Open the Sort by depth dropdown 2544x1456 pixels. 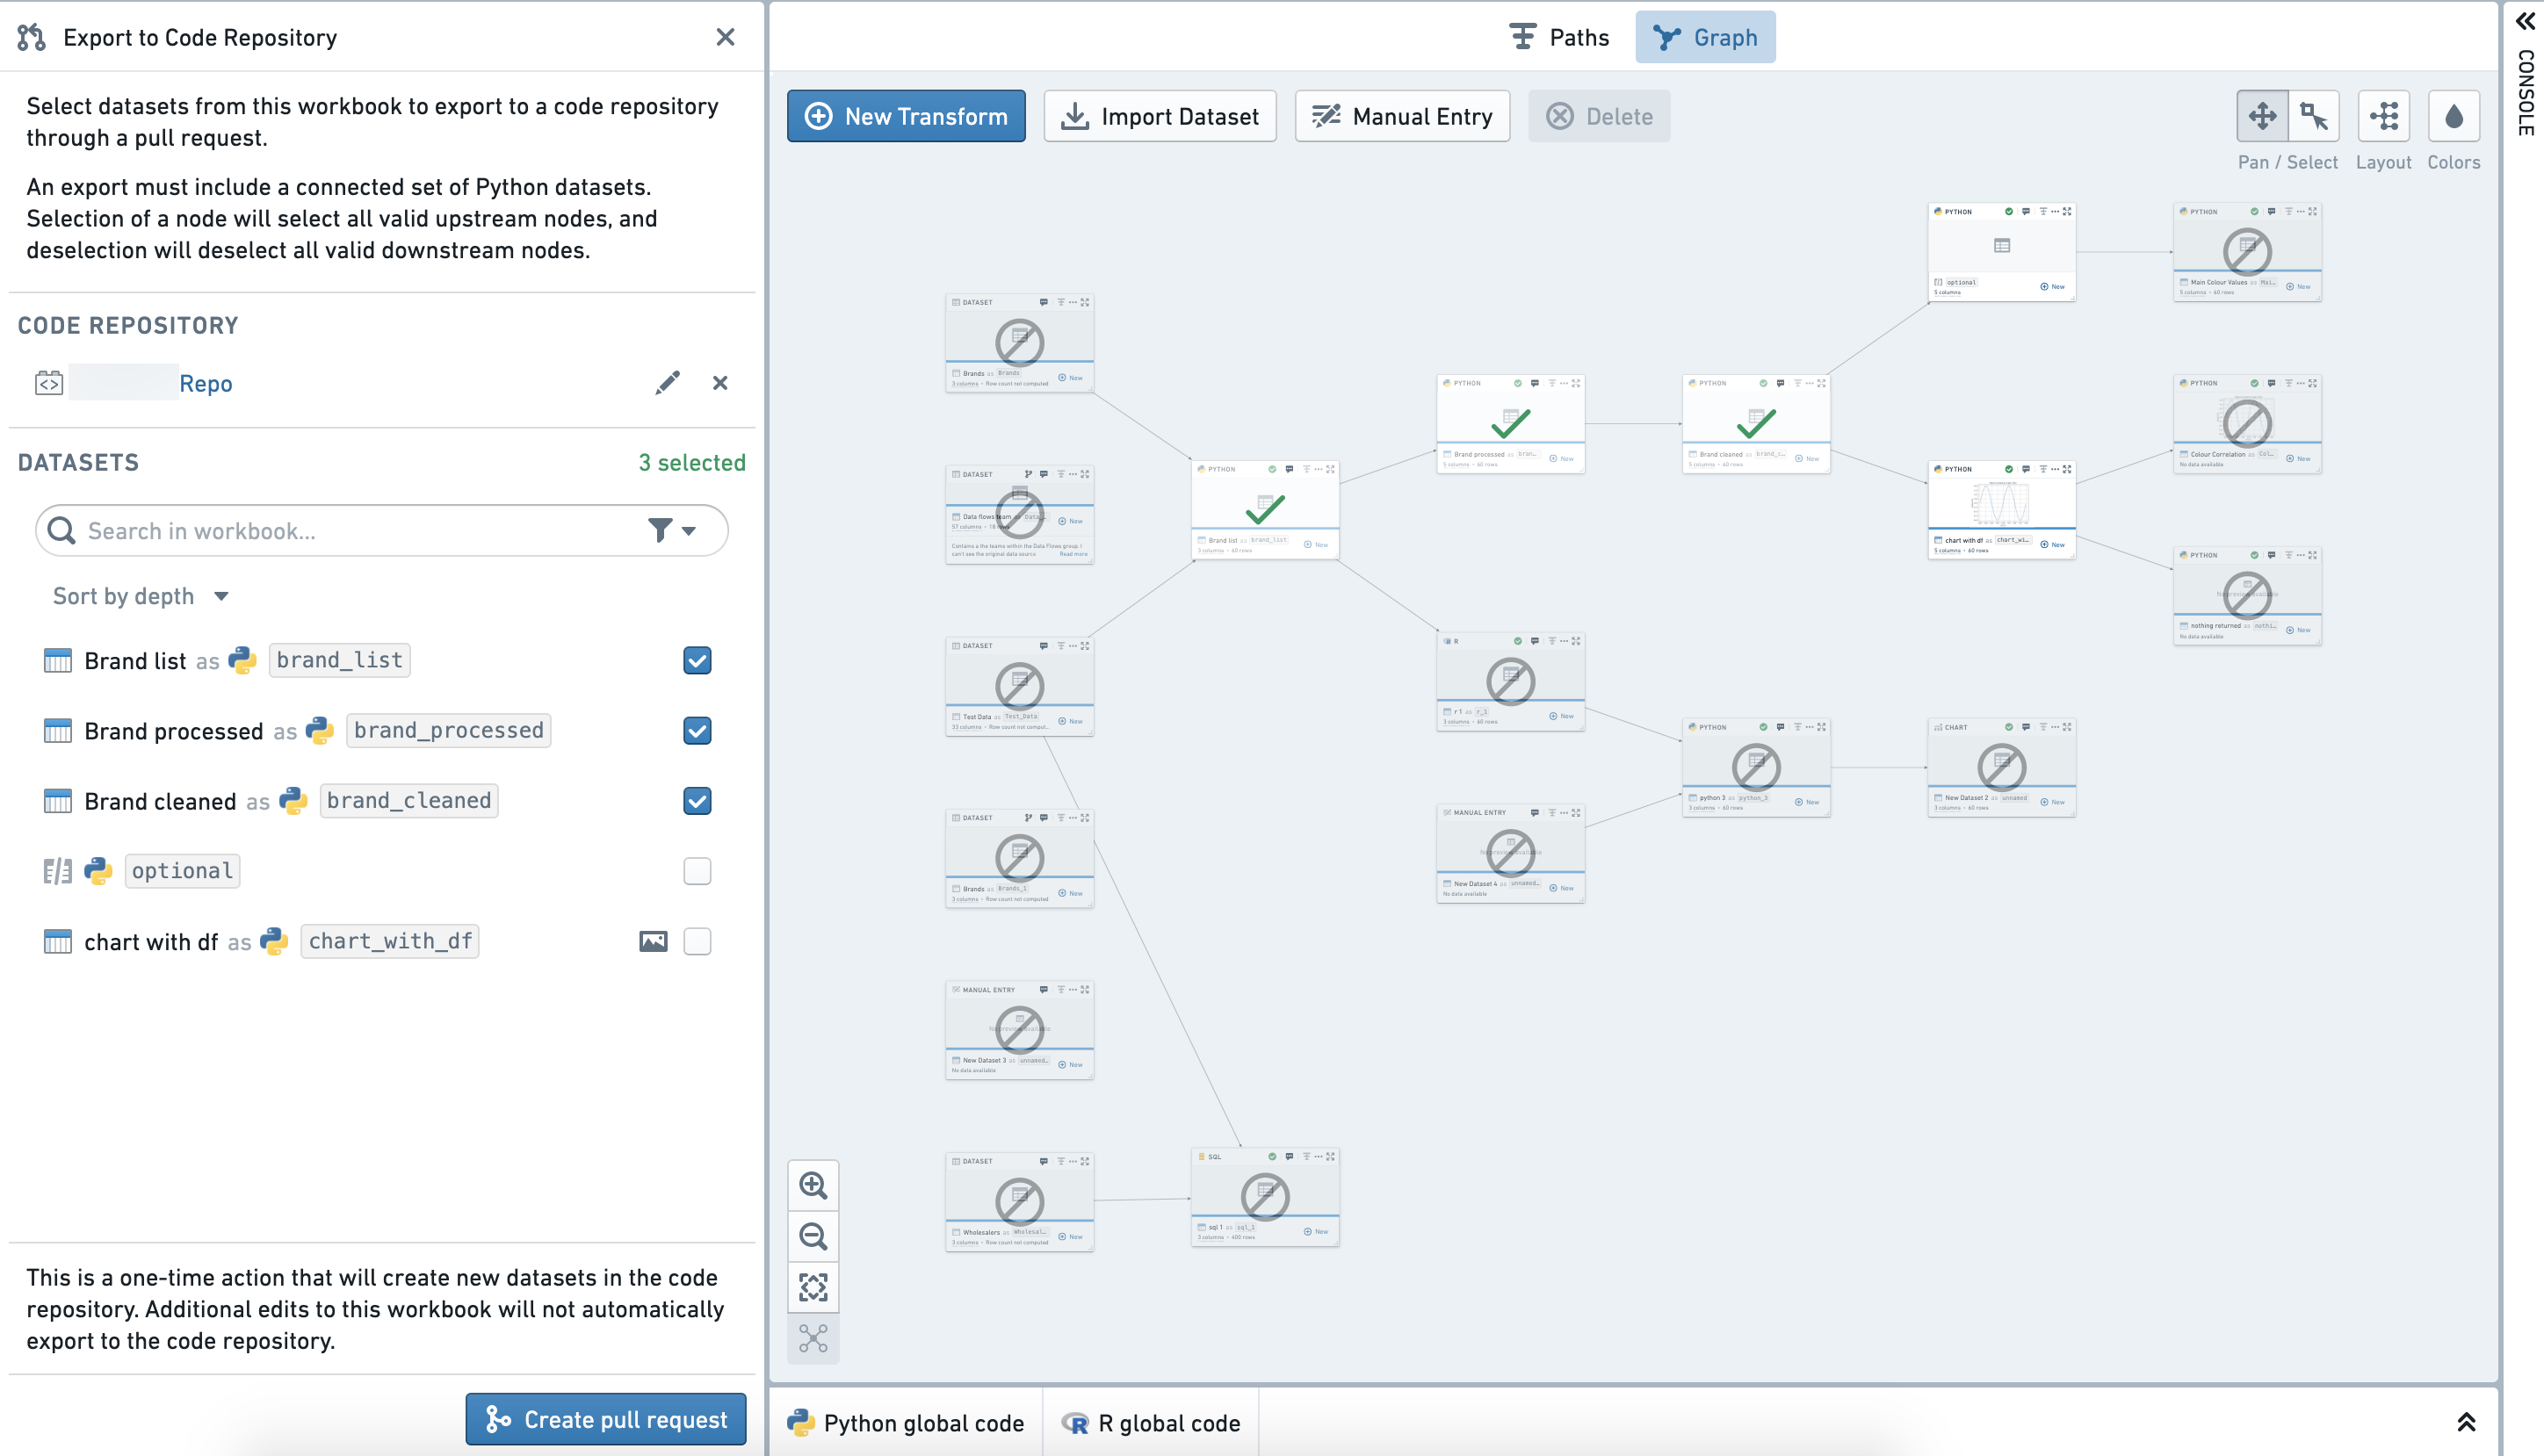point(141,596)
